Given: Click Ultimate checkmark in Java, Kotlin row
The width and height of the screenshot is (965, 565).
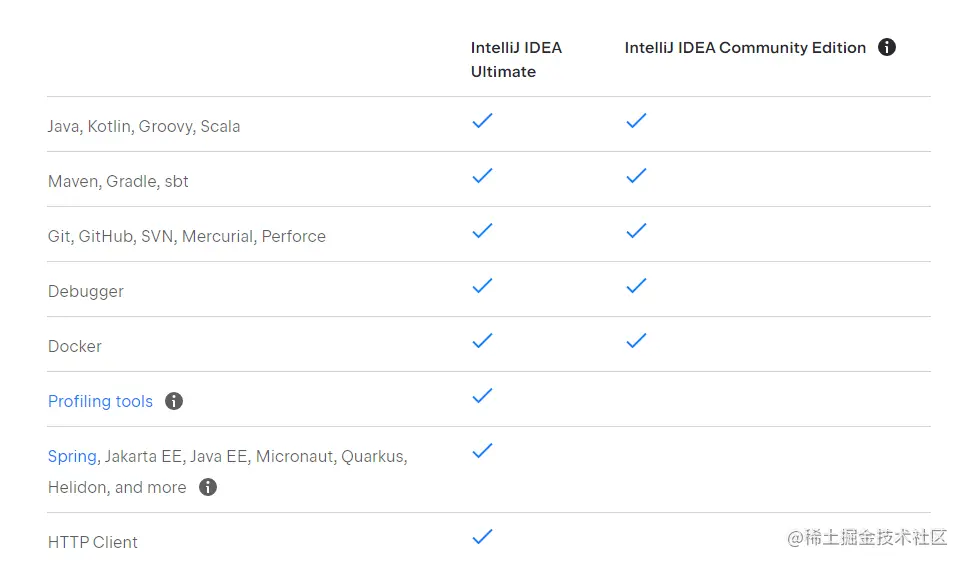Looking at the screenshot, I should pyautogui.click(x=482, y=121).
